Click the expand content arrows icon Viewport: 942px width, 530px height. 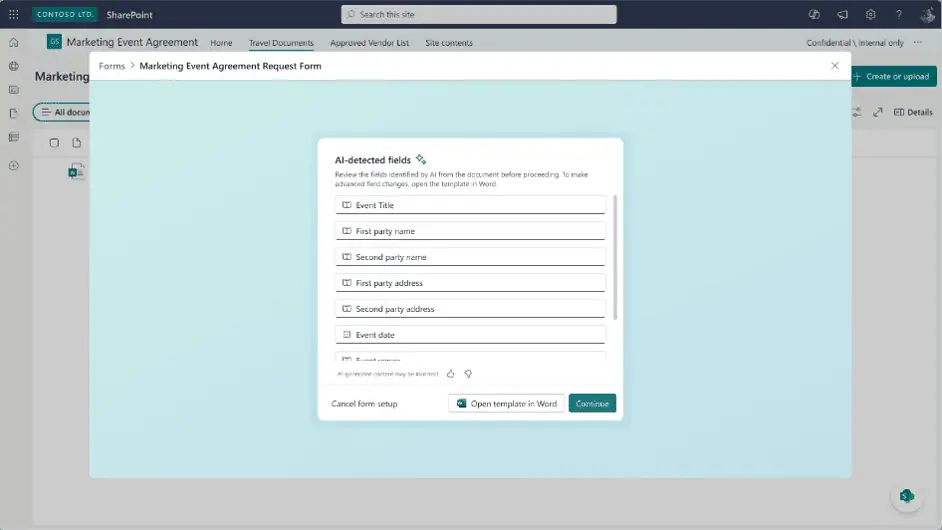pyautogui.click(x=878, y=112)
